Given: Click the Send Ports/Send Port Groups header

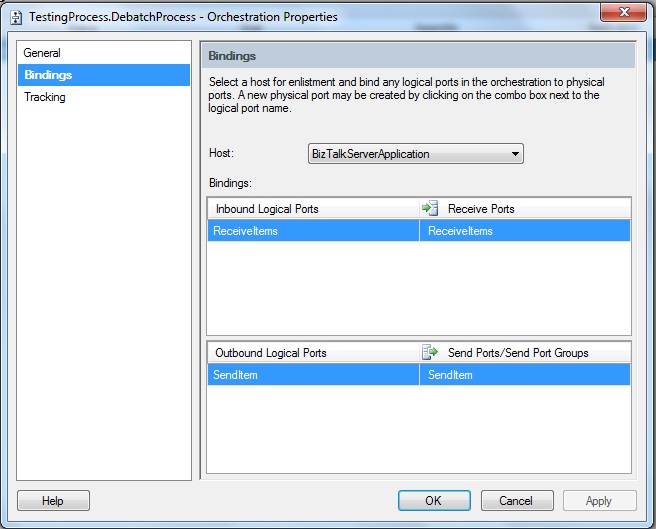Looking at the screenshot, I should pos(525,353).
